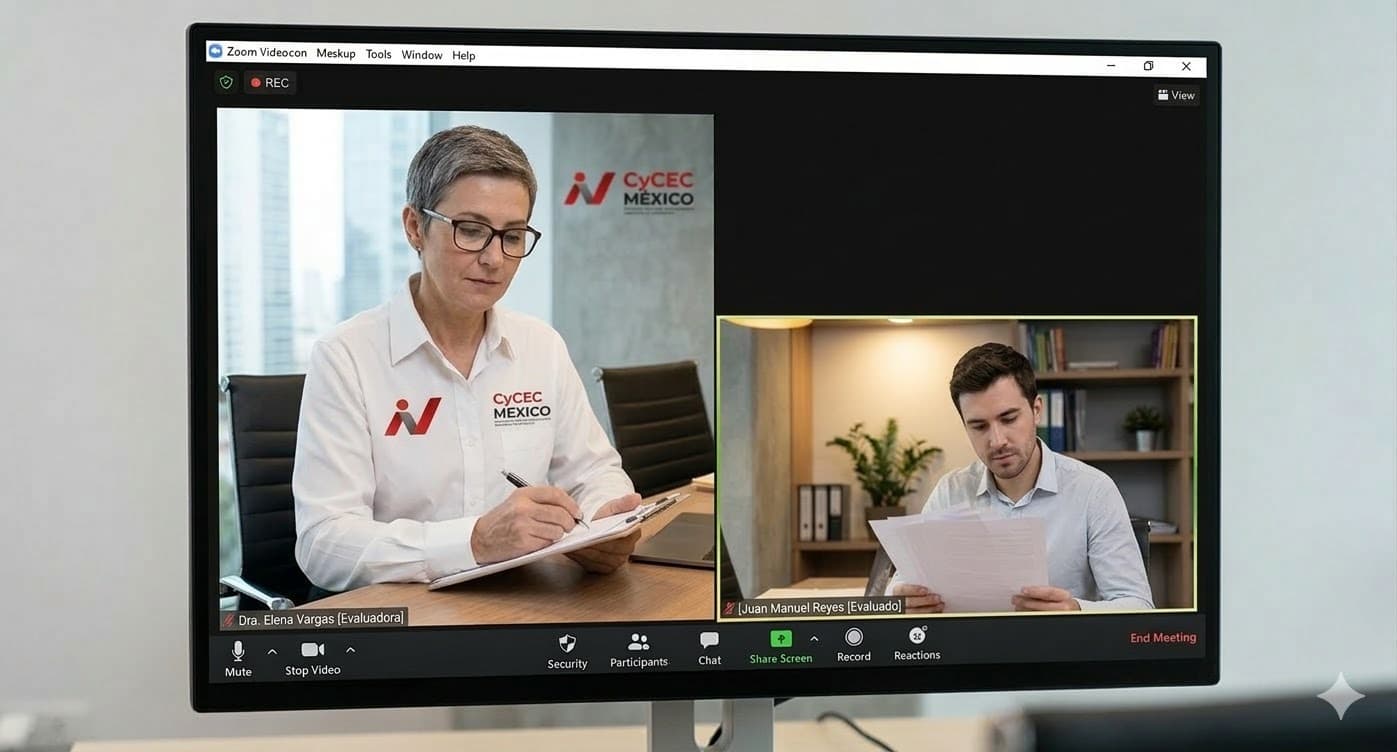Viewport: 1397px width, 752px height.
Task: Click the green Share Screen icon
Action: coord(780,638)
